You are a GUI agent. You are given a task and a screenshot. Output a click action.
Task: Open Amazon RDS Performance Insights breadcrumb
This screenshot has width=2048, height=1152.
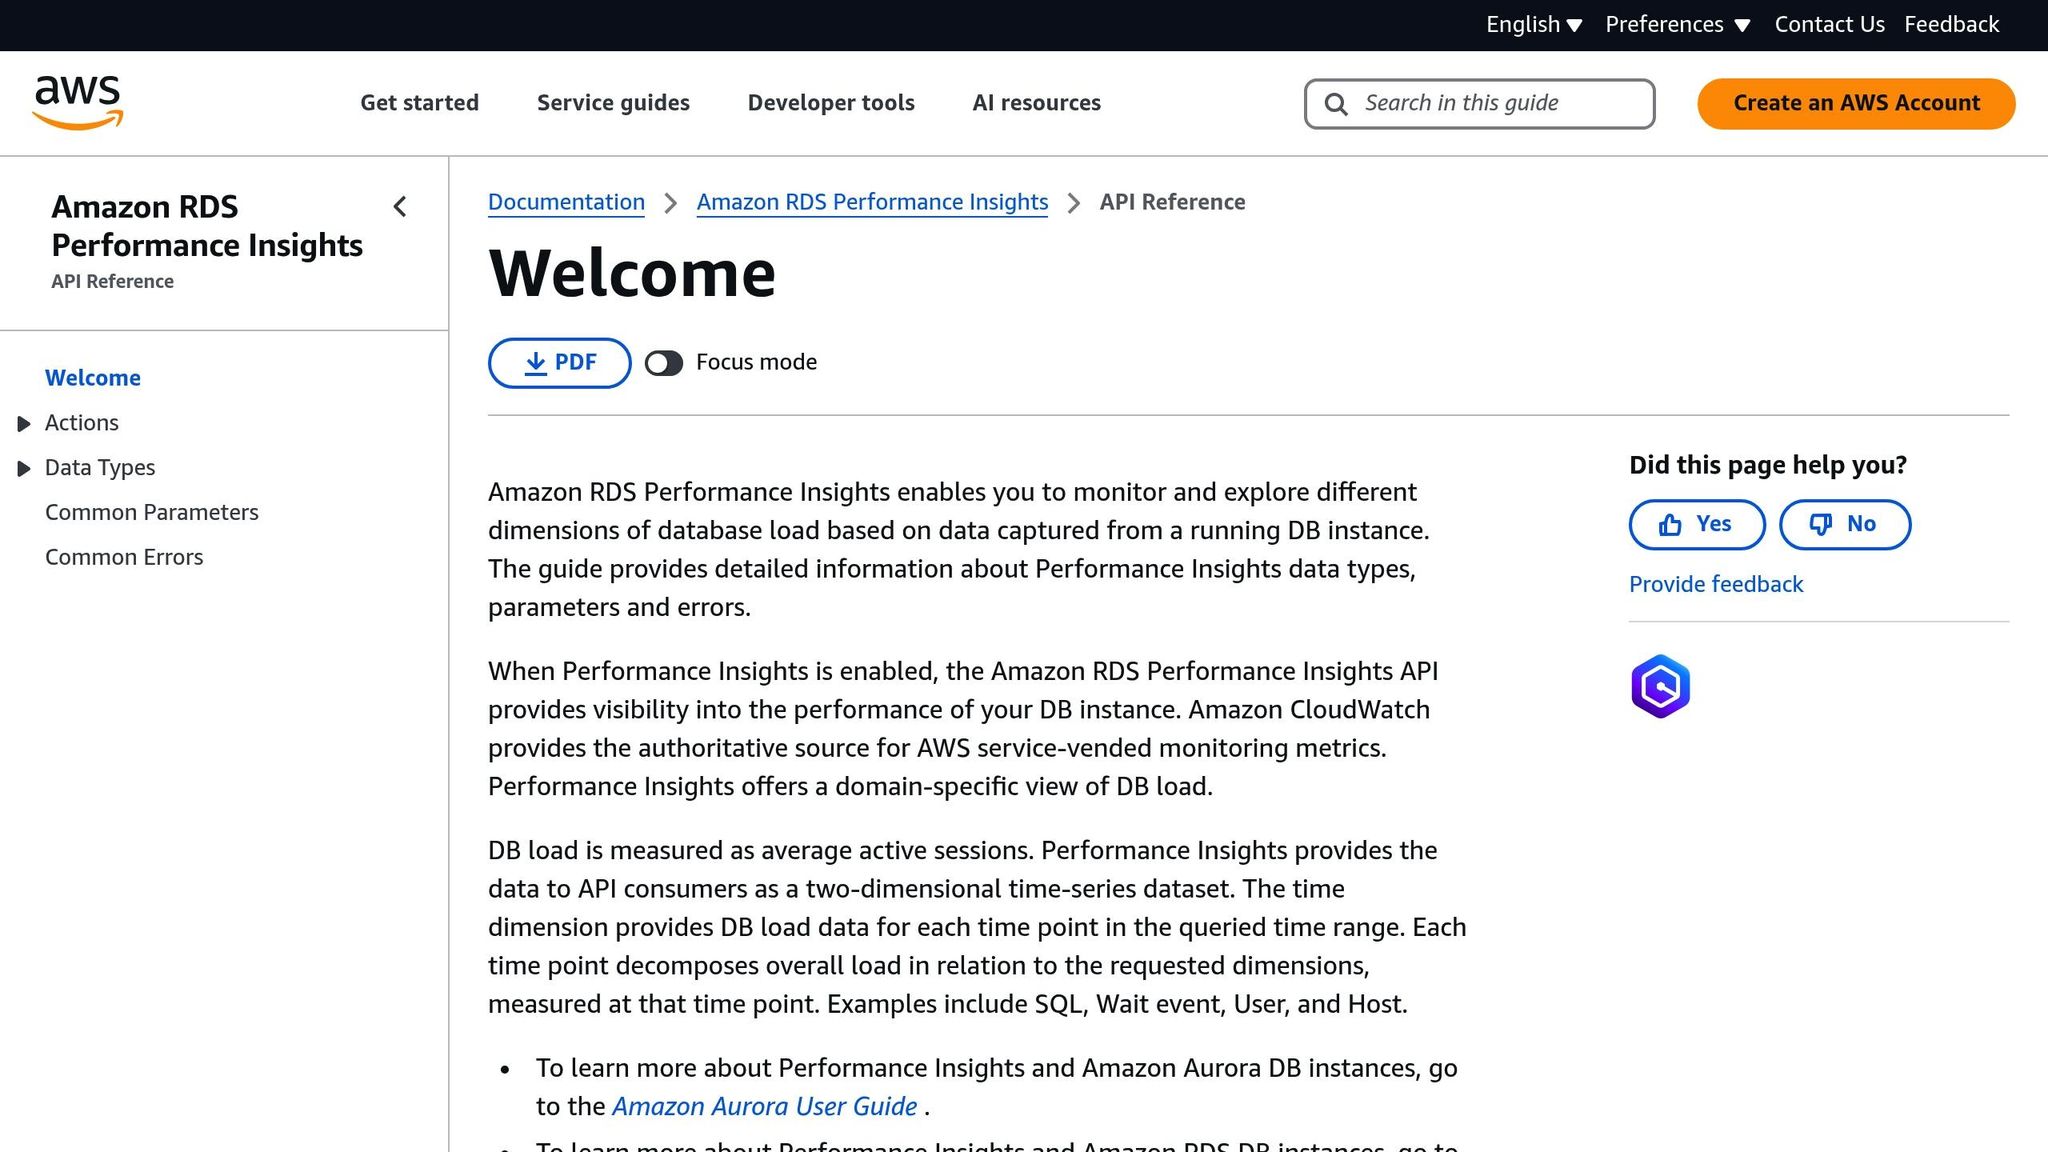coord(872,203)
